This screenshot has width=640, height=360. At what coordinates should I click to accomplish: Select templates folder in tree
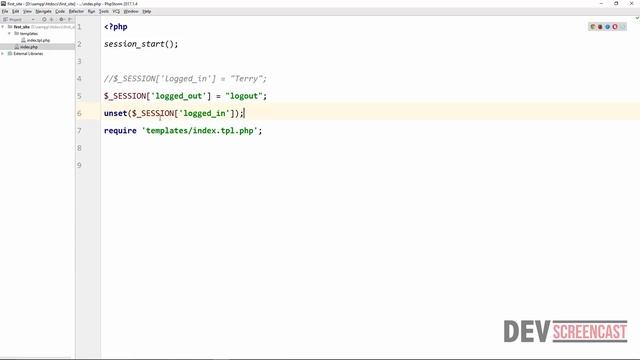[29, 33]
